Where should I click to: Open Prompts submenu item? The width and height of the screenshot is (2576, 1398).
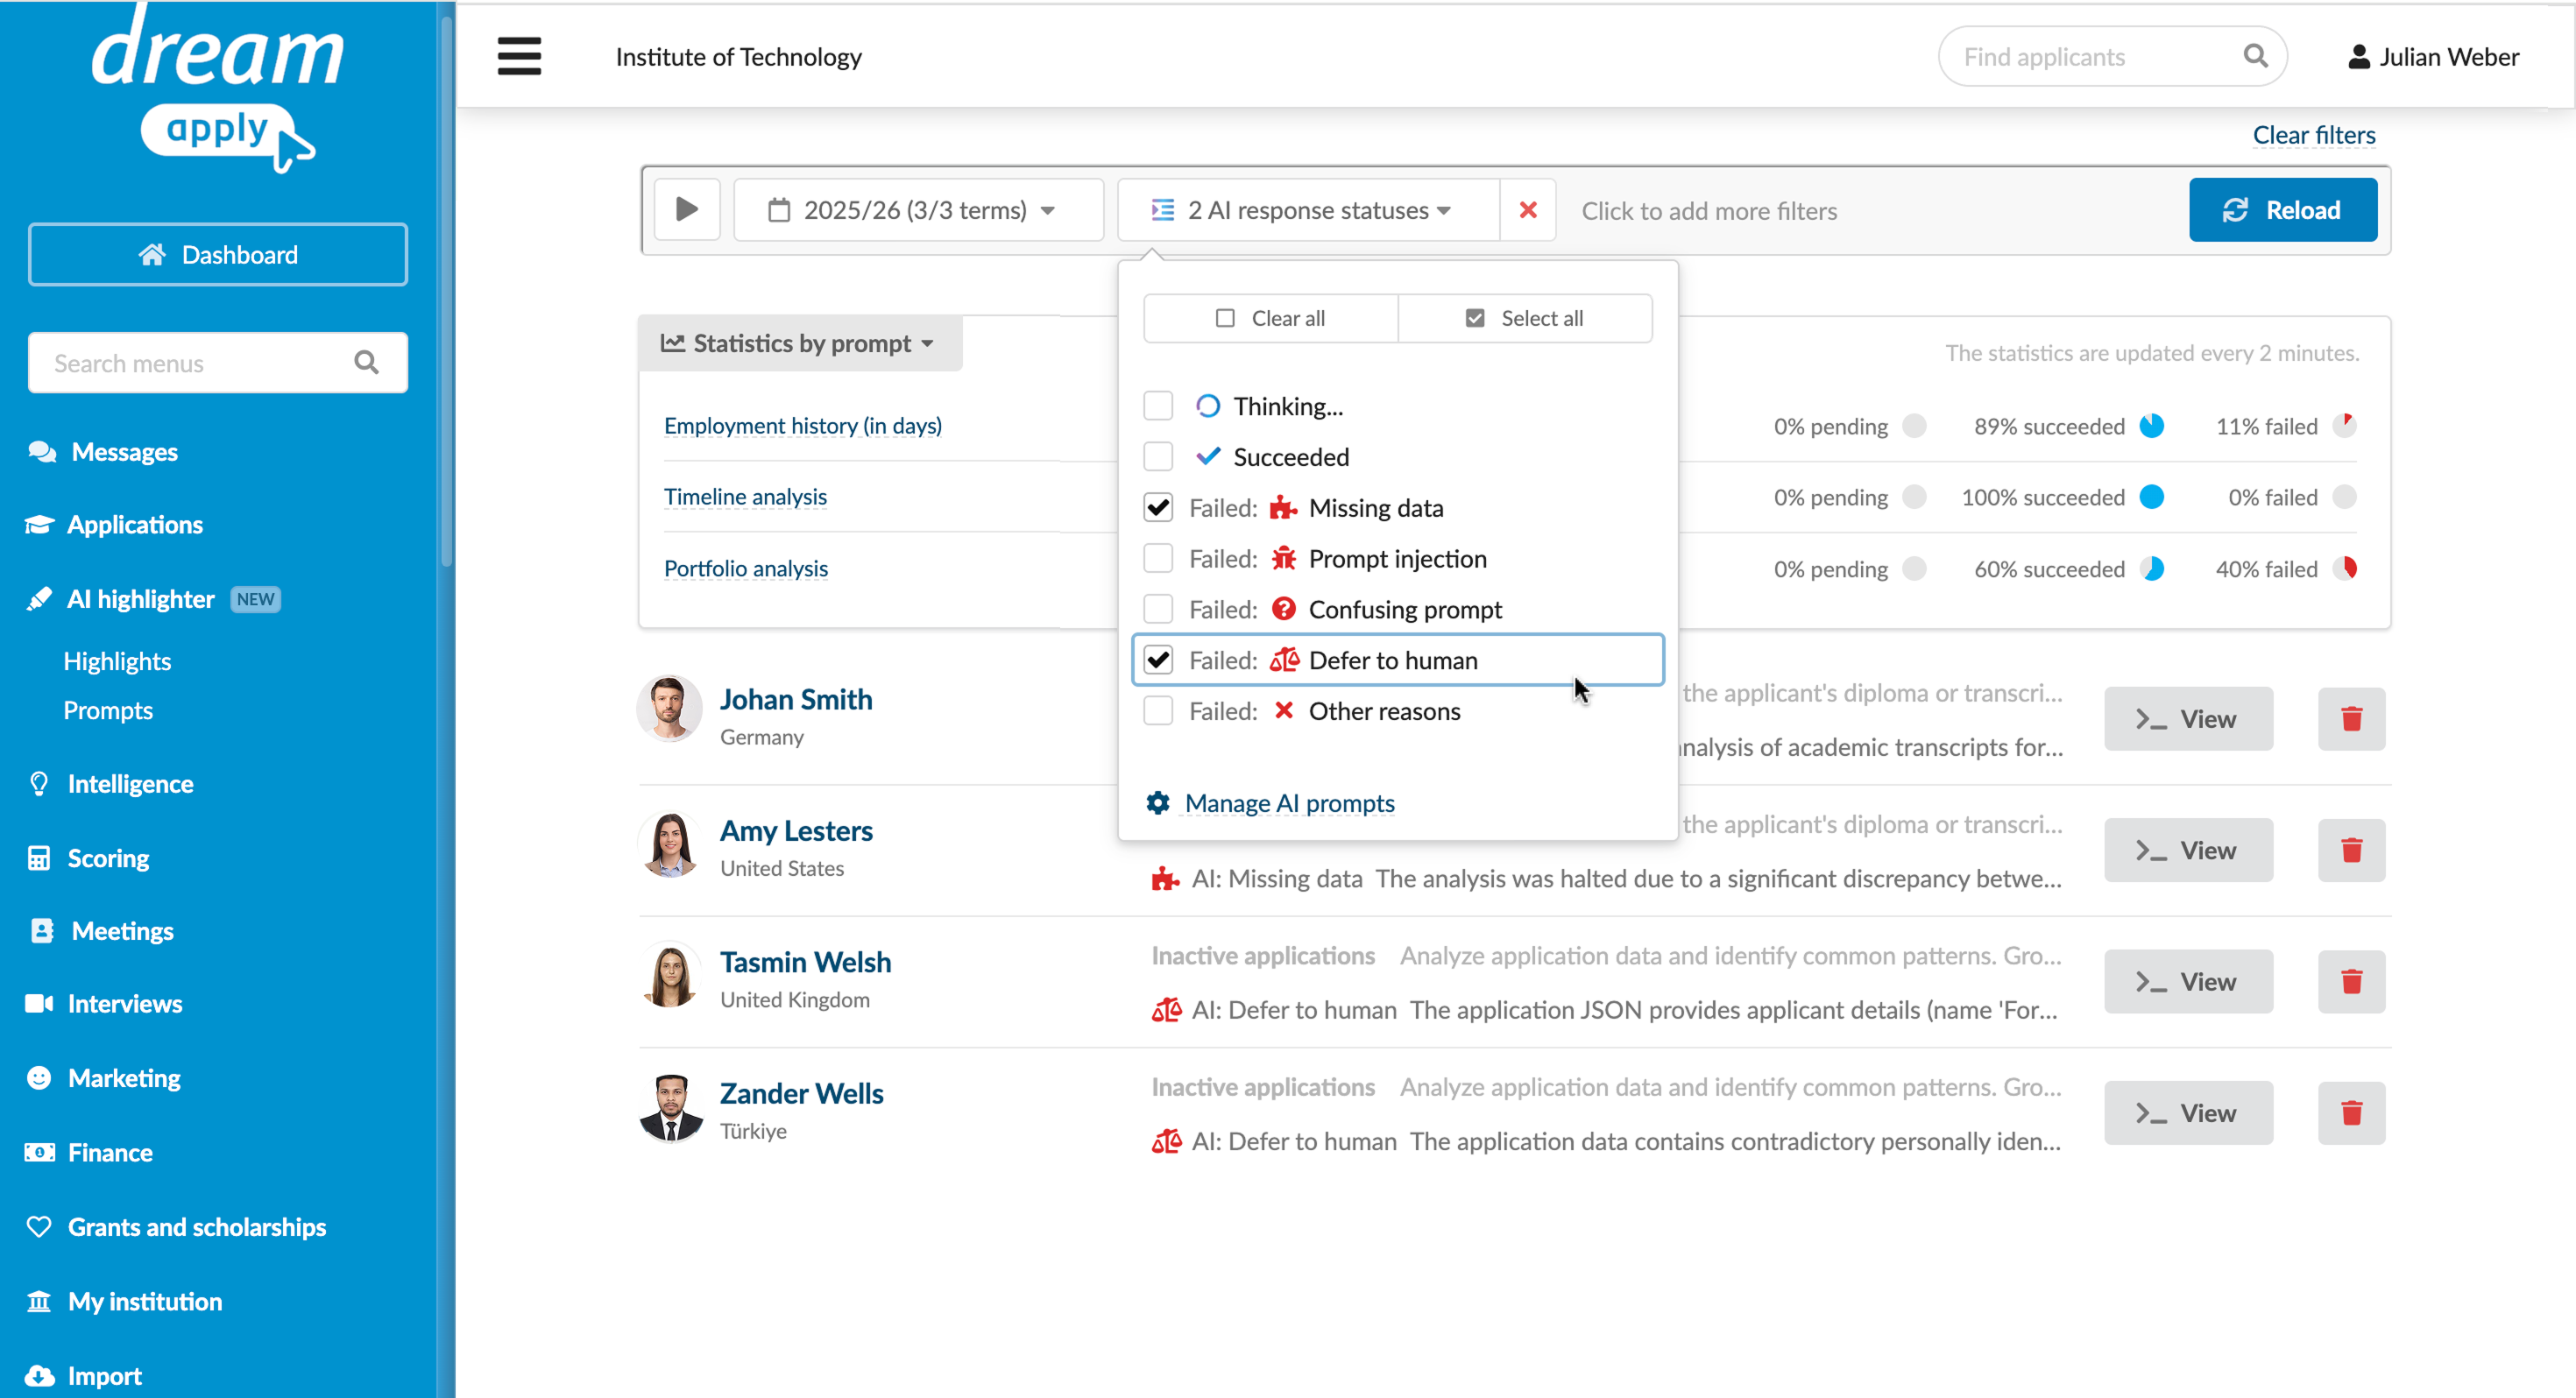coord(108,710)
